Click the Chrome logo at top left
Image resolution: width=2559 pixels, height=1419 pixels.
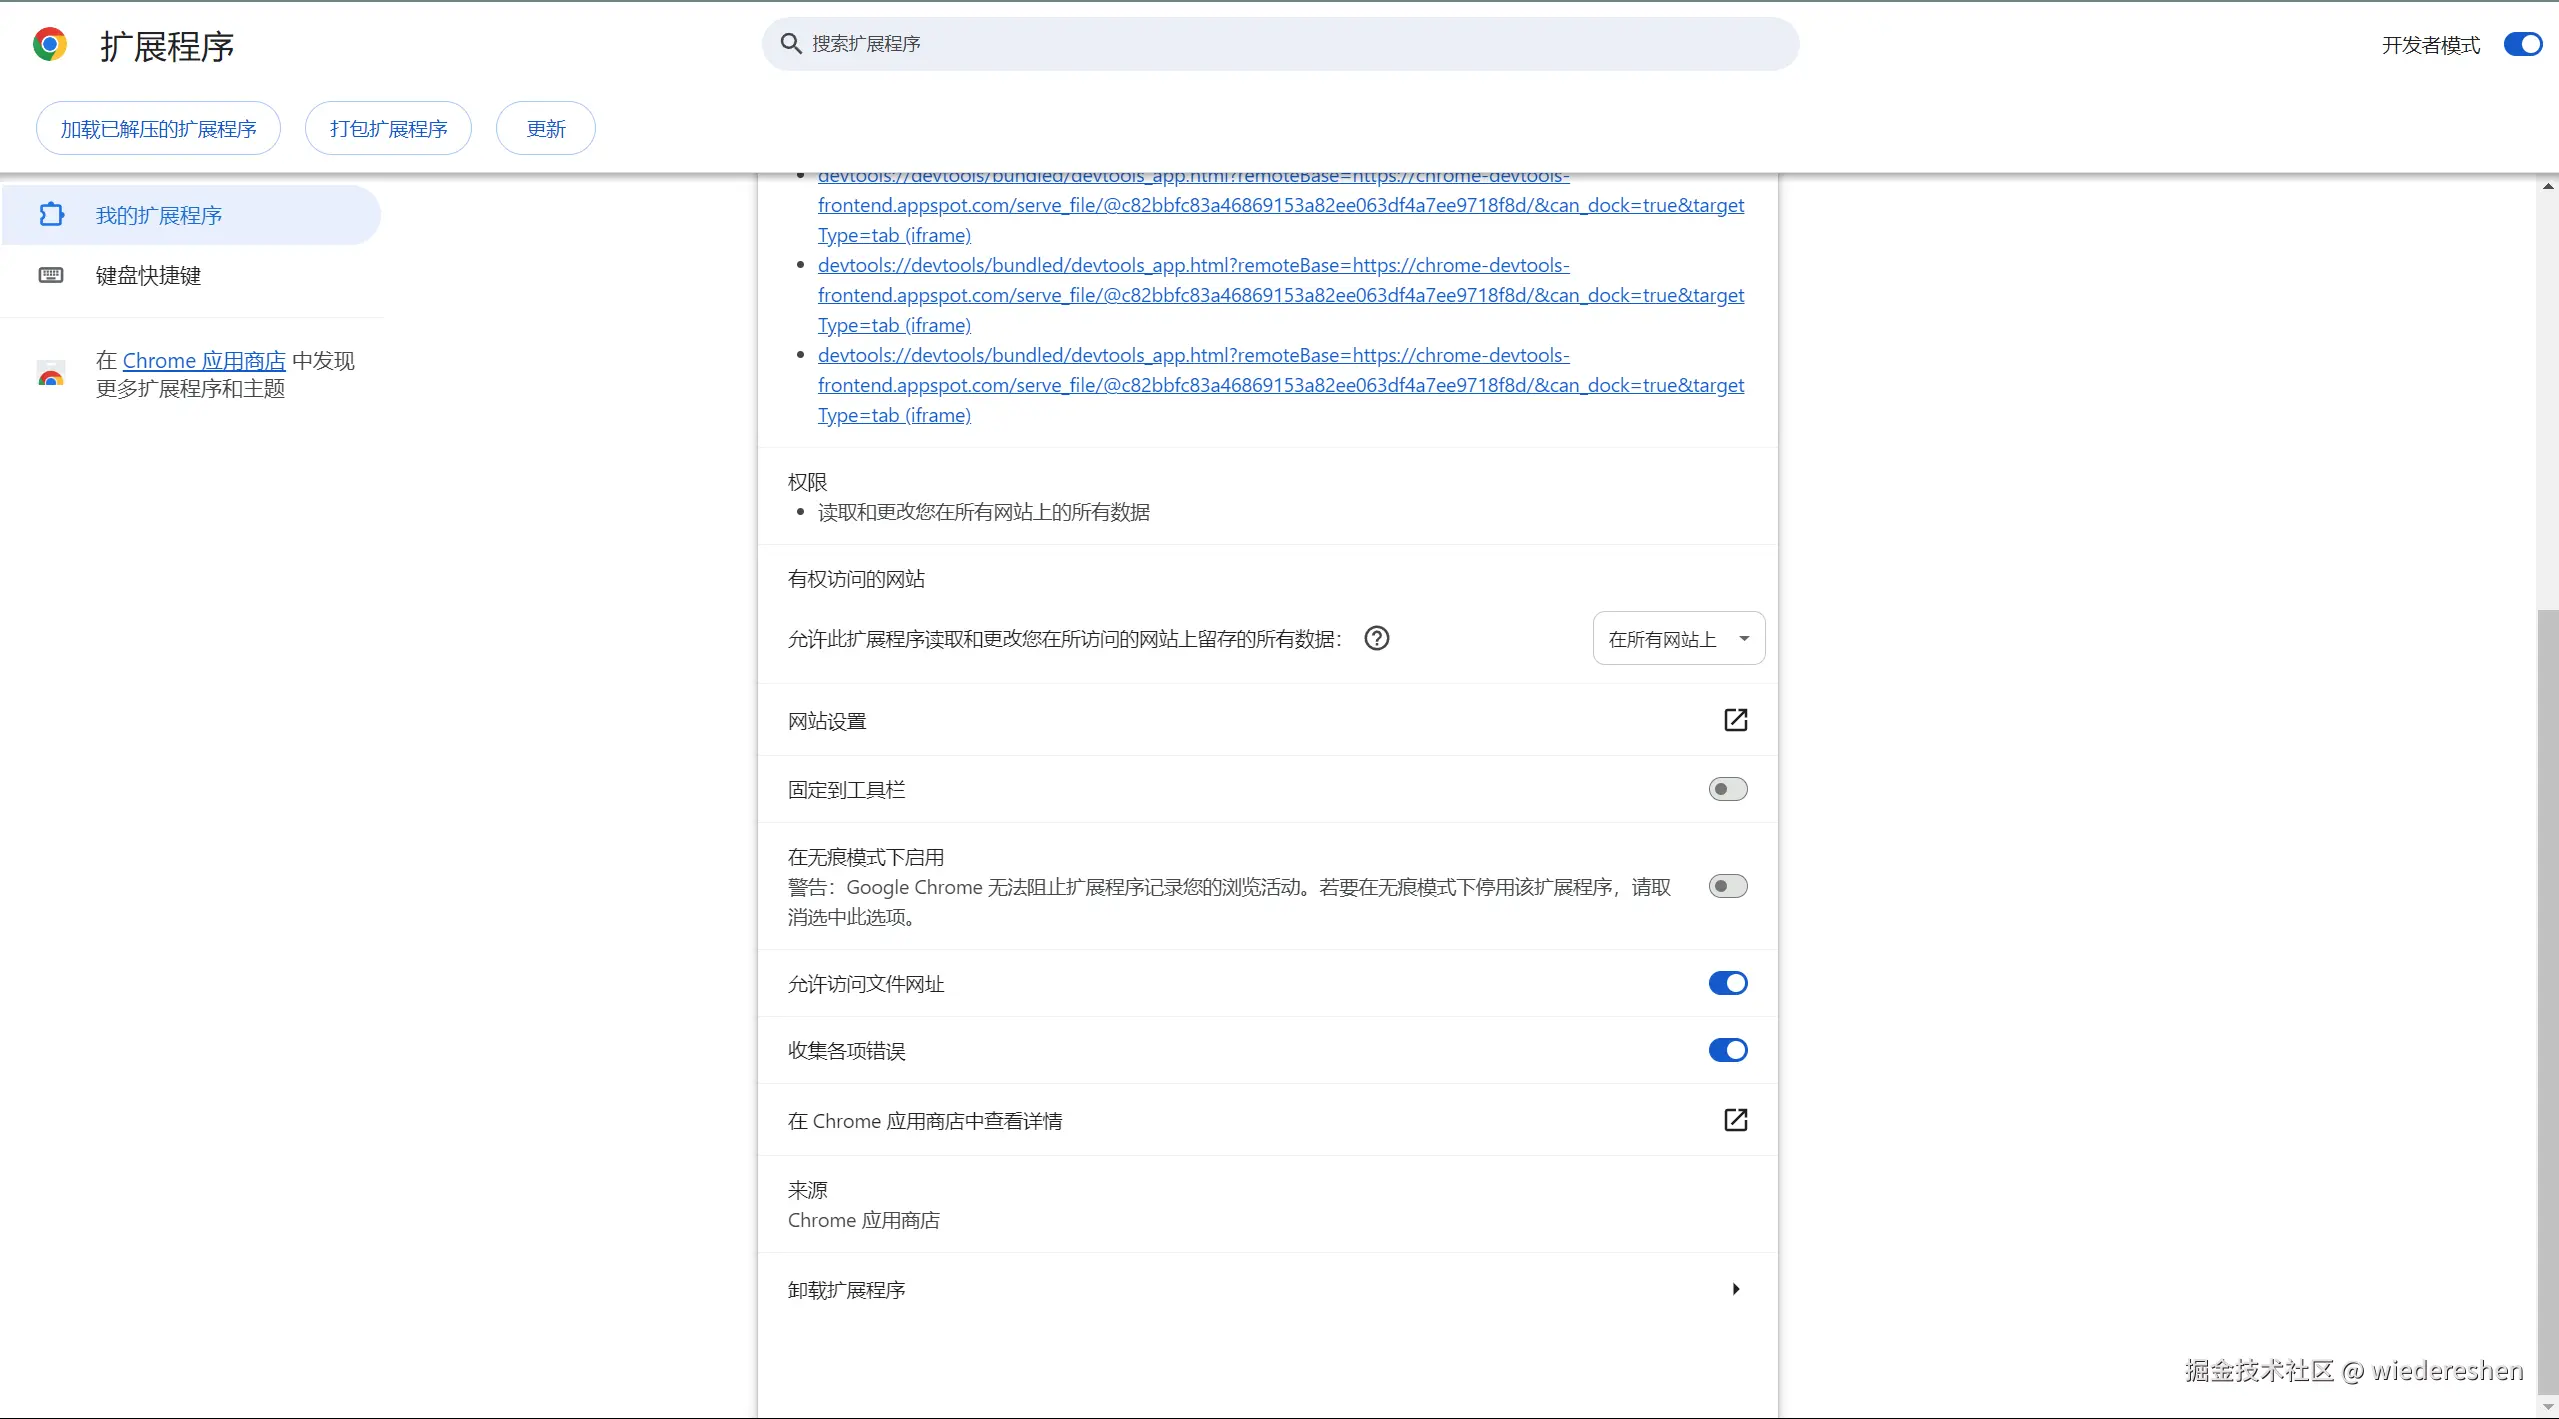click(x=49, y=43)
